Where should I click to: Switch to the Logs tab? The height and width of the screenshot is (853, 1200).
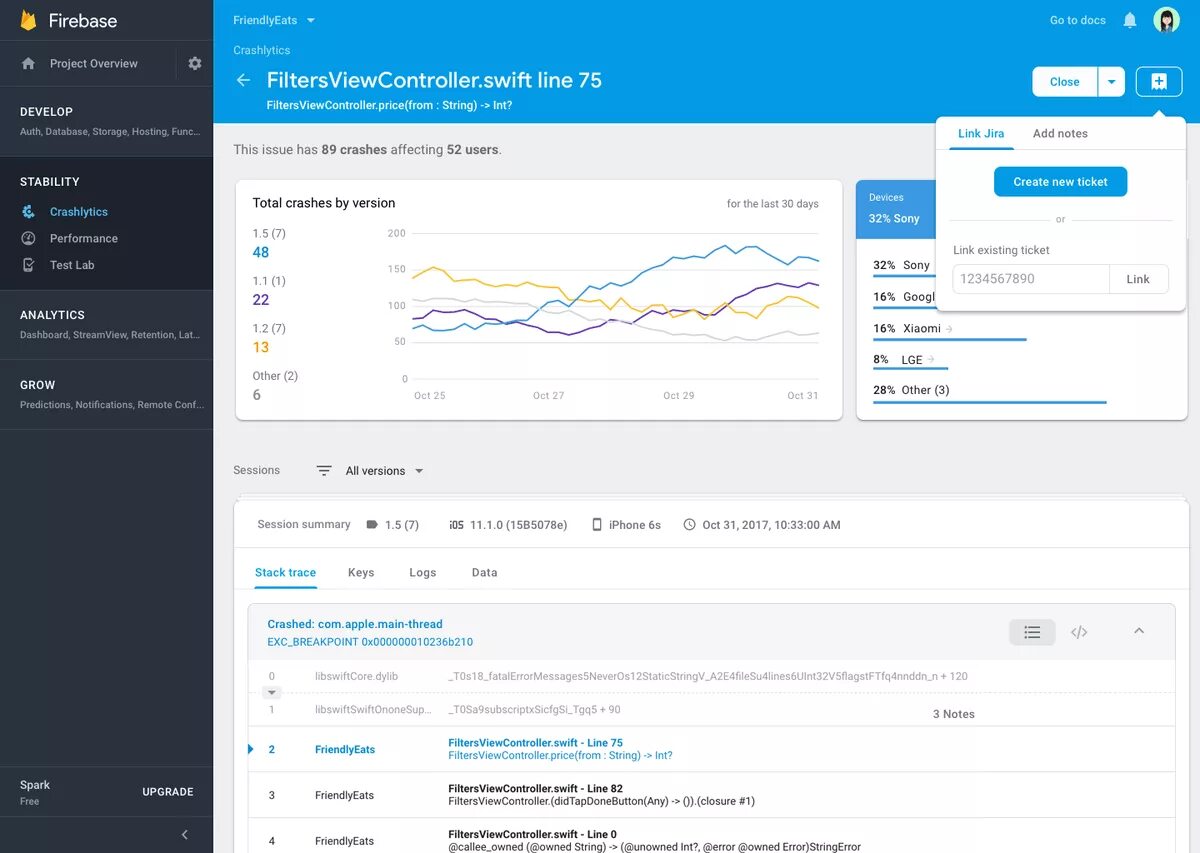423,573
